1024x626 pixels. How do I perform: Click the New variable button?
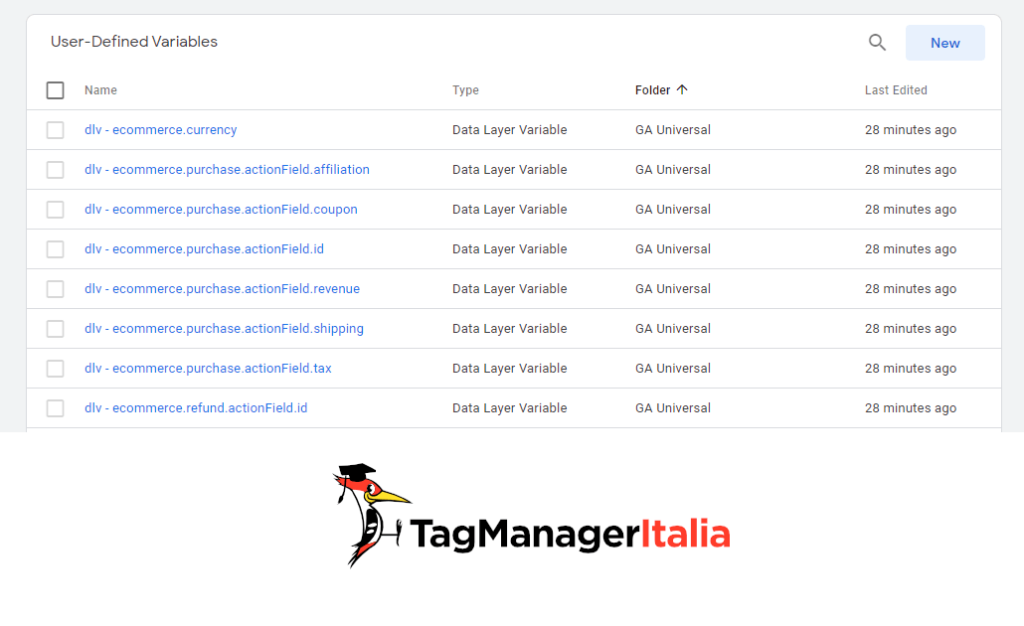pyautogui.click(x=945, y=43)
